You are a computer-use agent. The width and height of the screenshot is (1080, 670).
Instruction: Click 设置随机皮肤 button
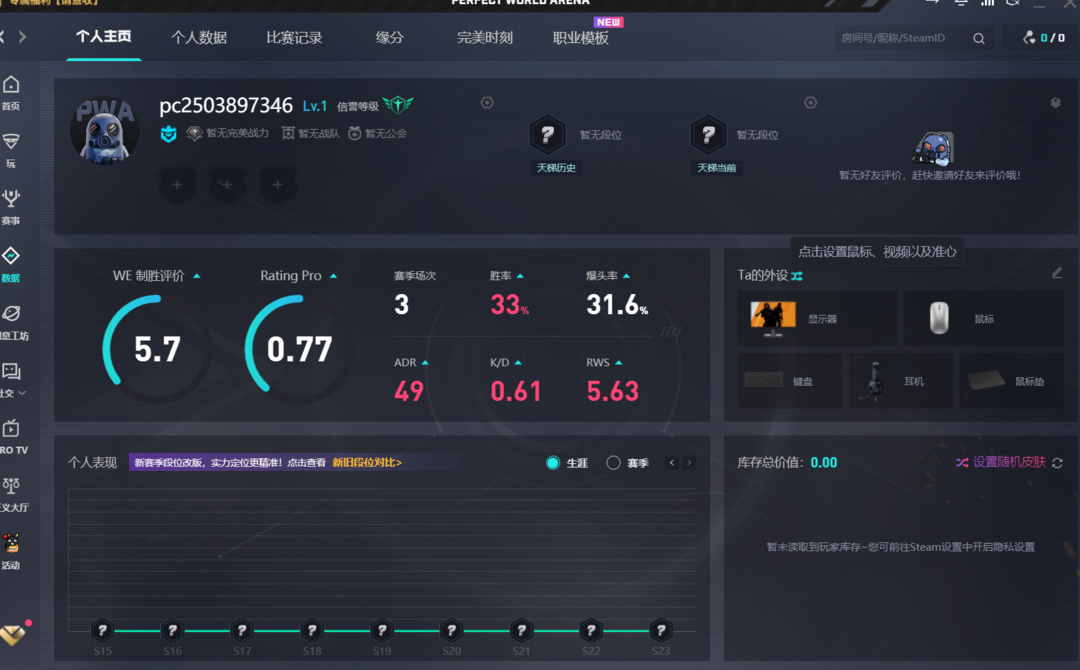coord(1000,462)
